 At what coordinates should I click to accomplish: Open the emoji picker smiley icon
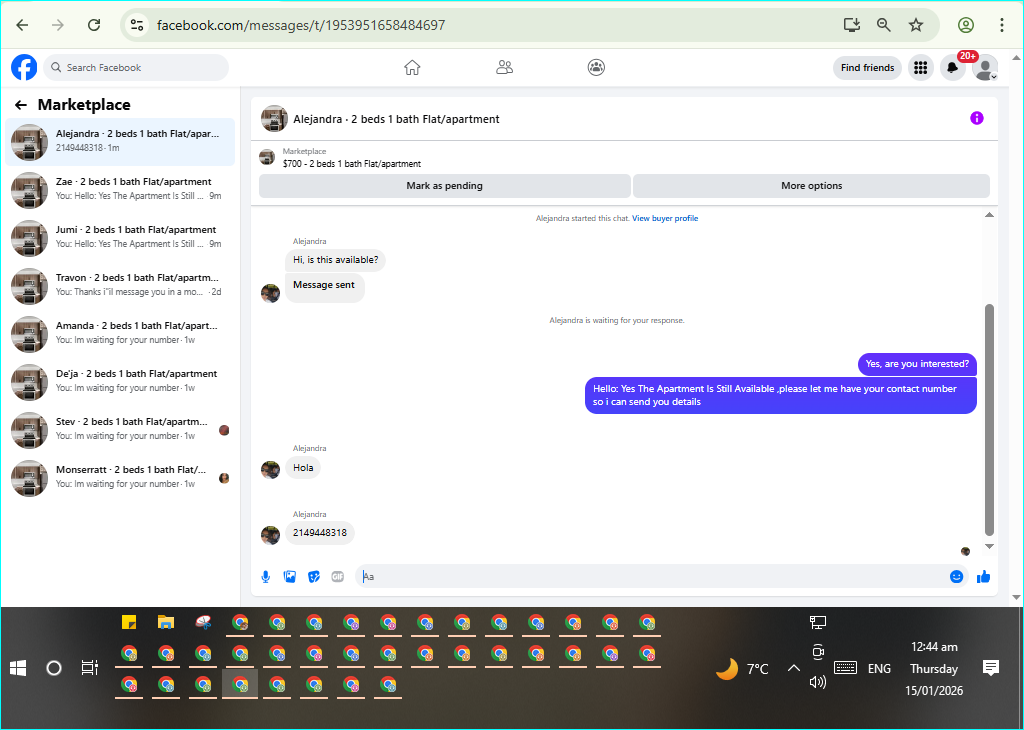956,577
